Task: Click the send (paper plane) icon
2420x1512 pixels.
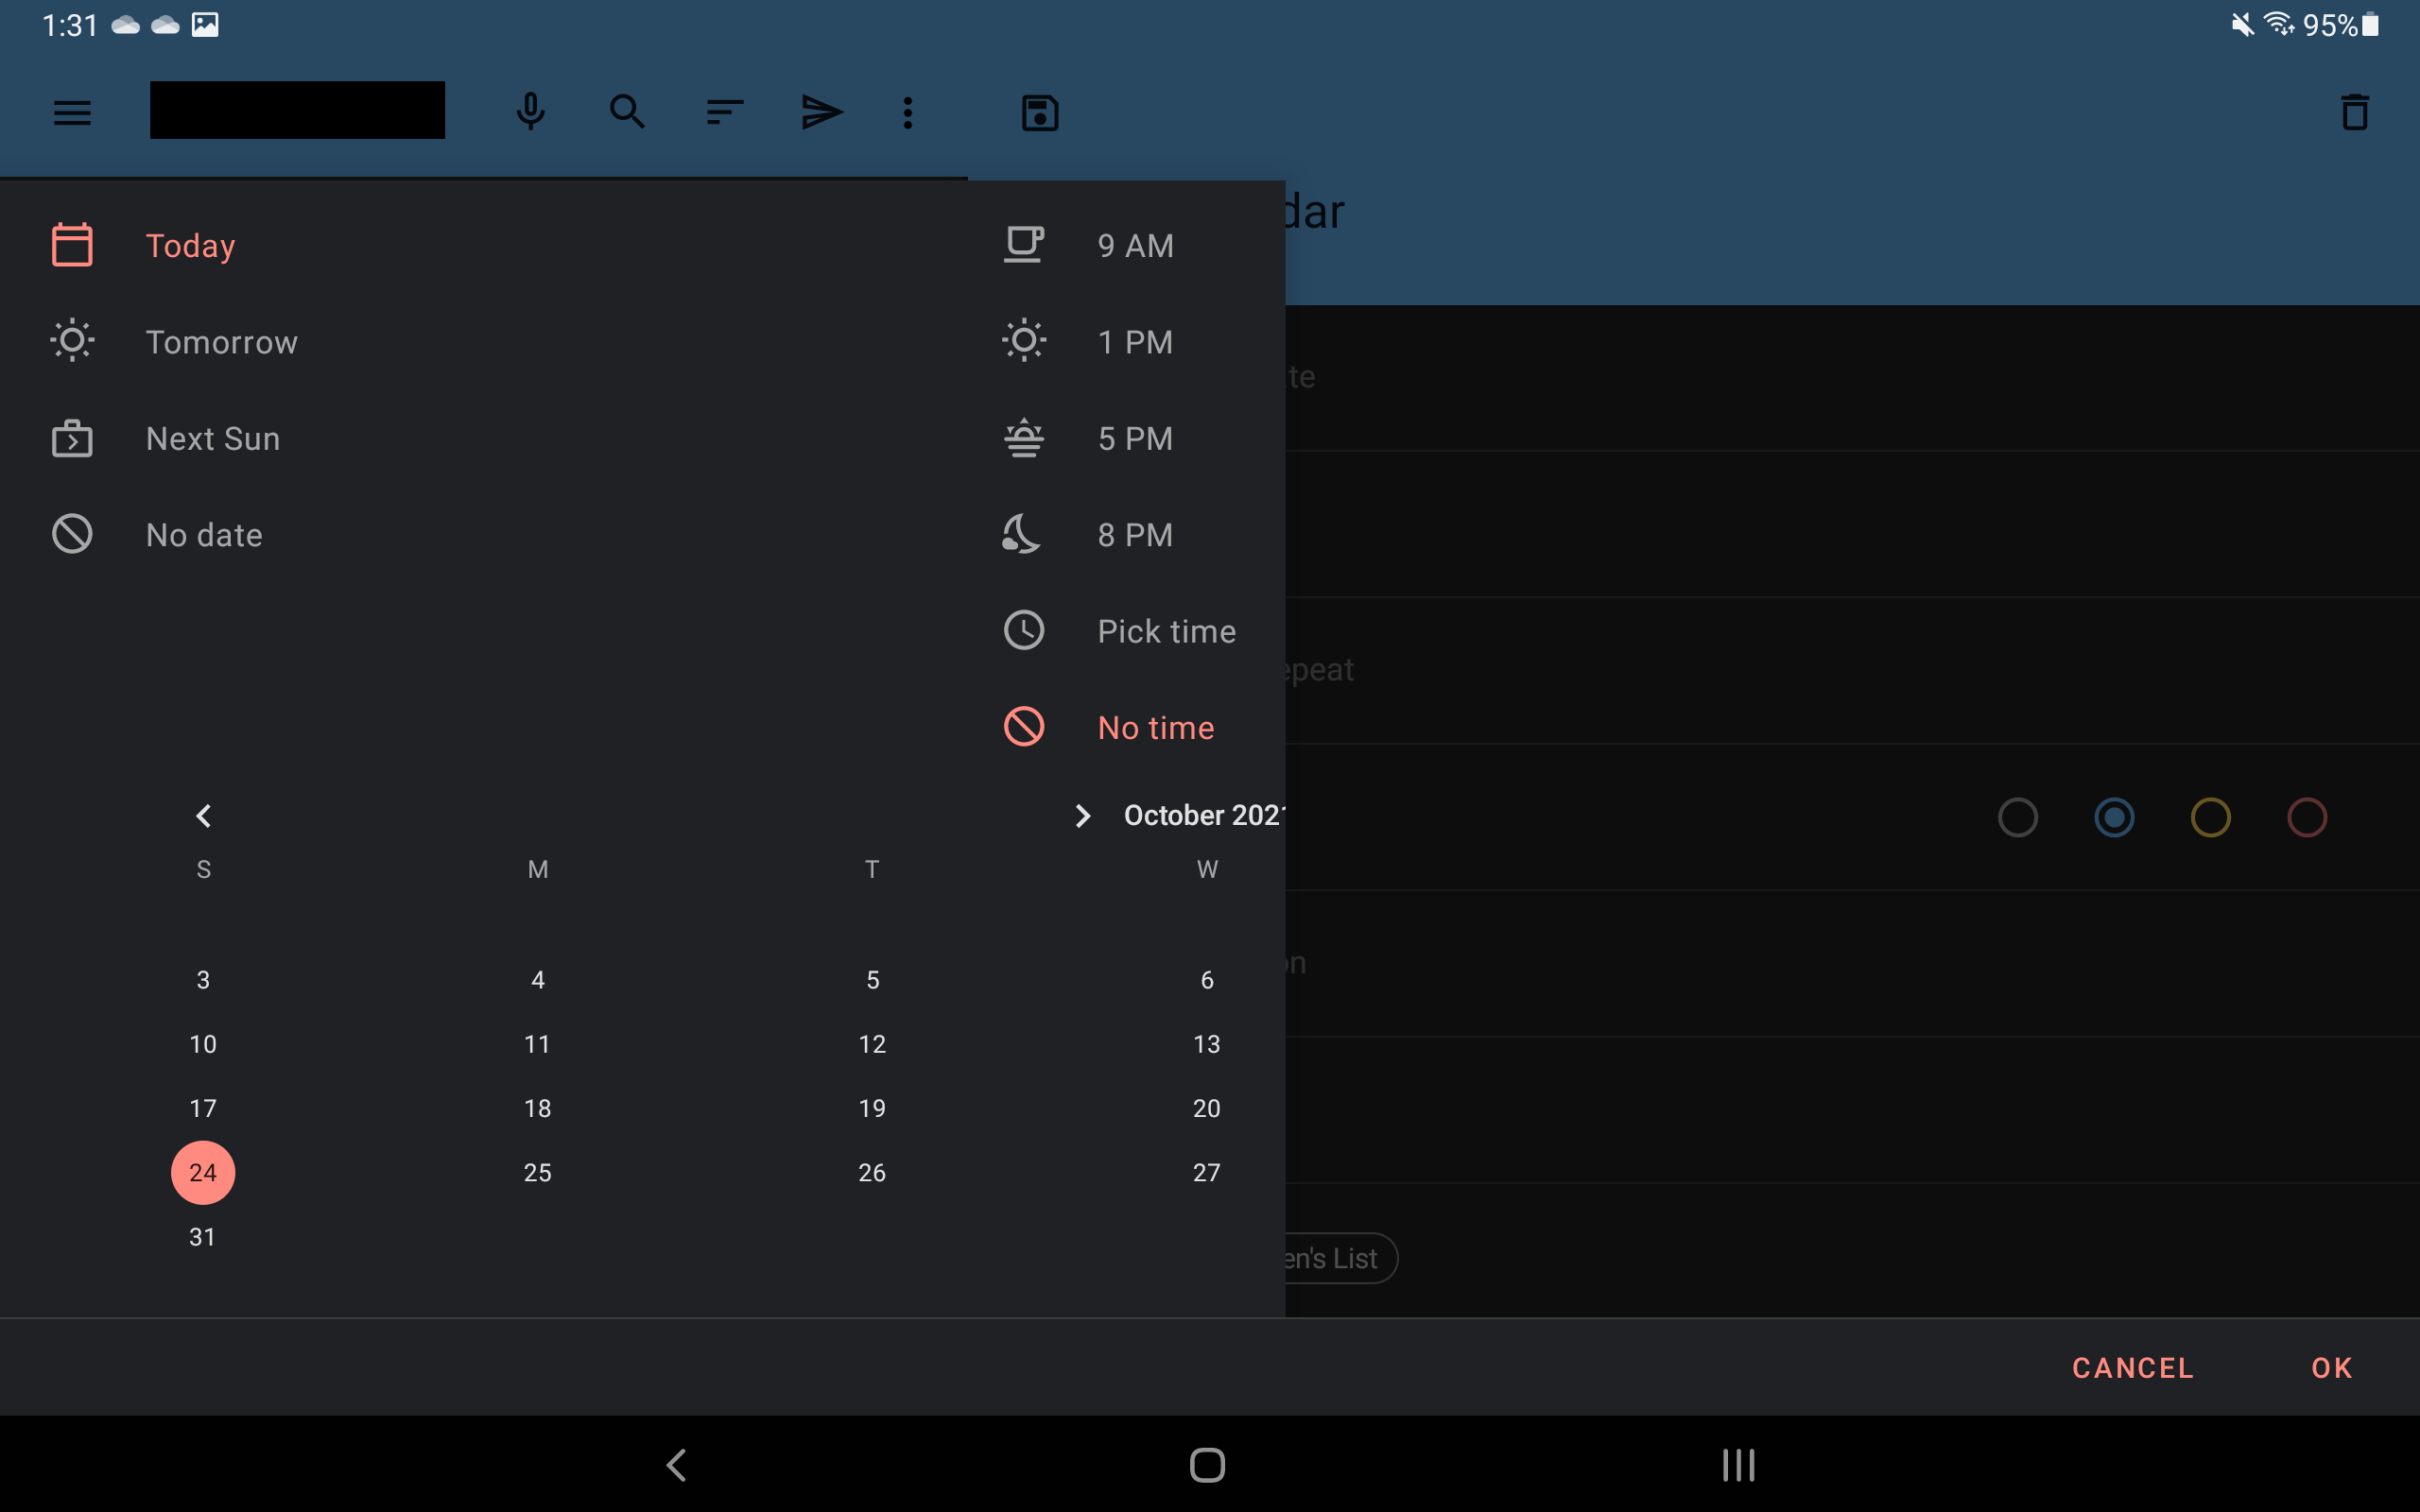Action: 821,112
